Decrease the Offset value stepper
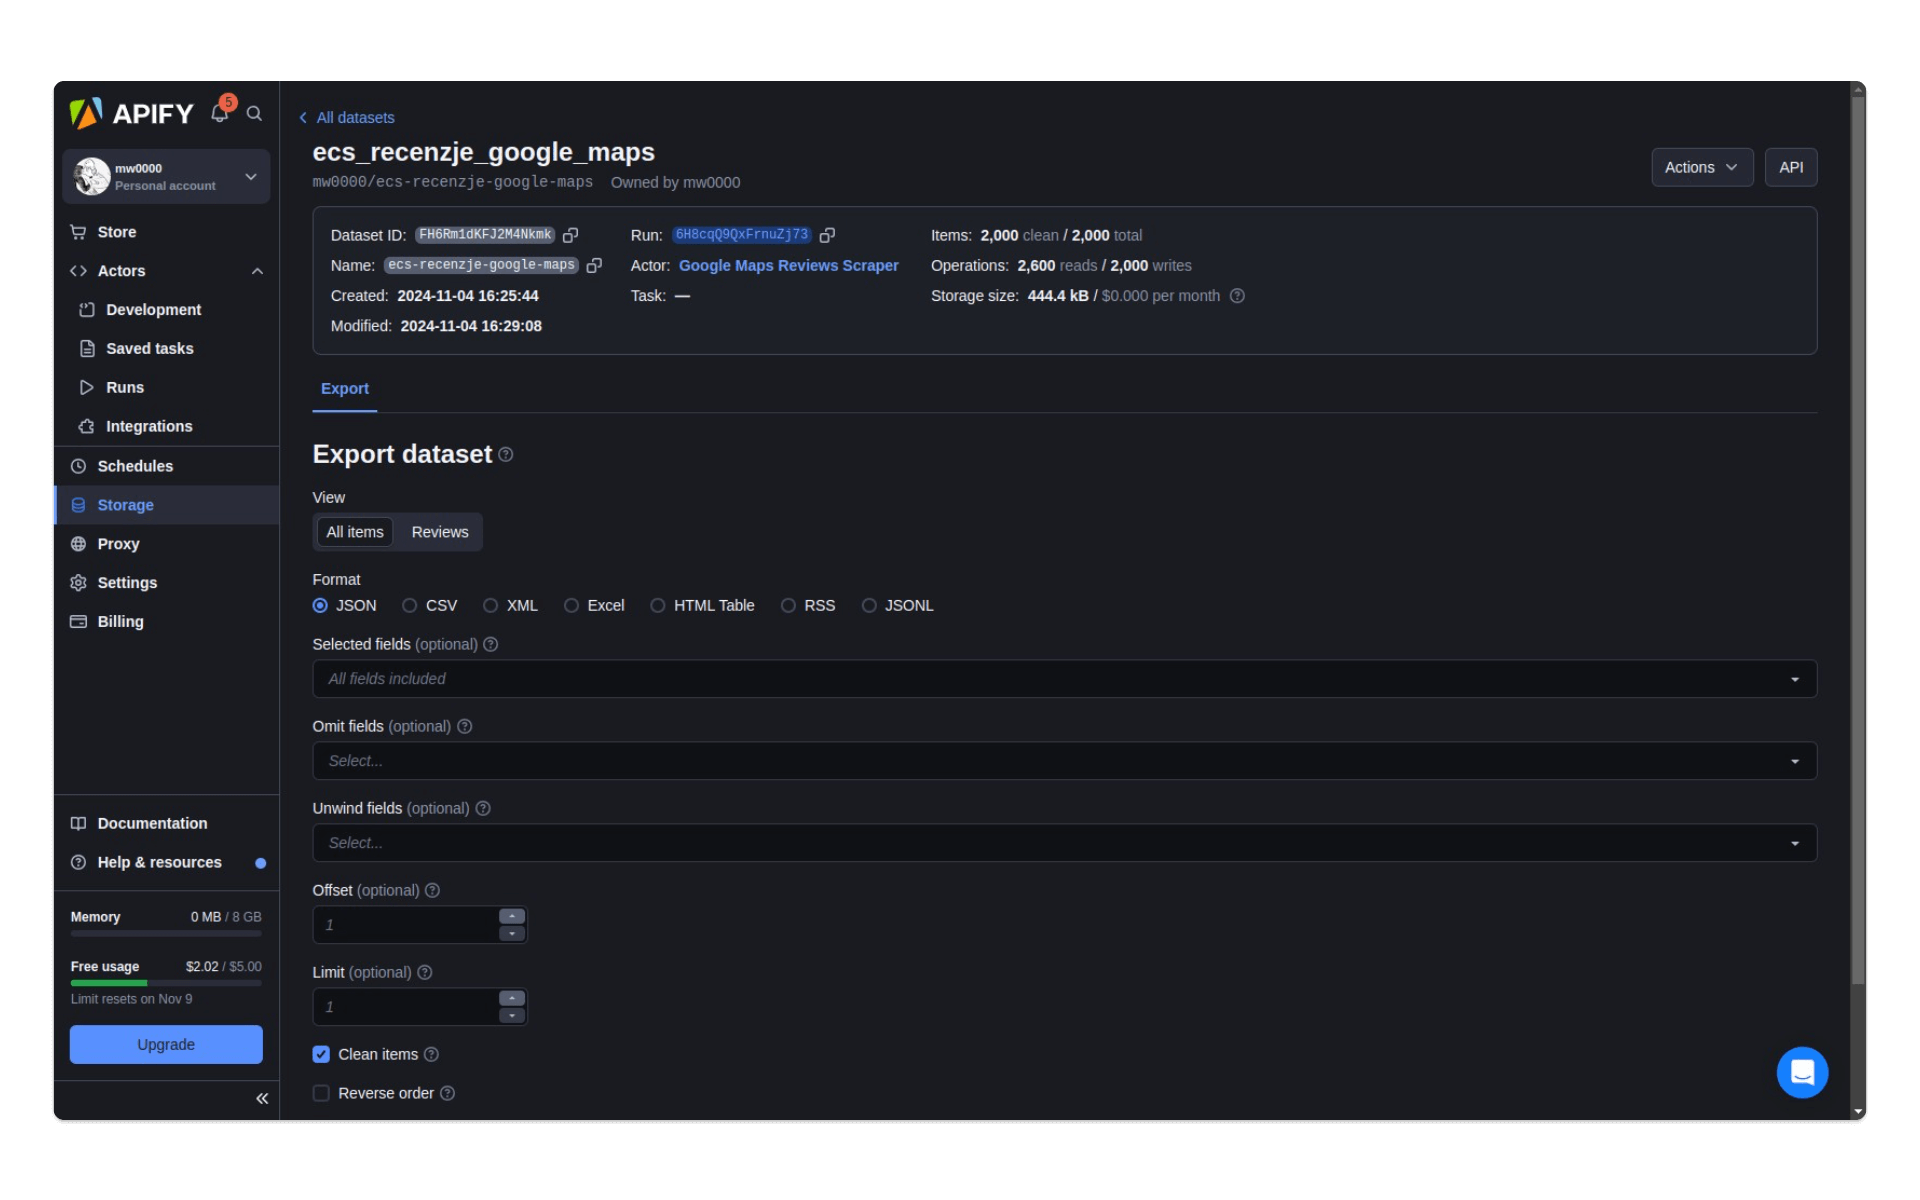The width and height of the screenshot is (1920, 1200). (512, 934)
